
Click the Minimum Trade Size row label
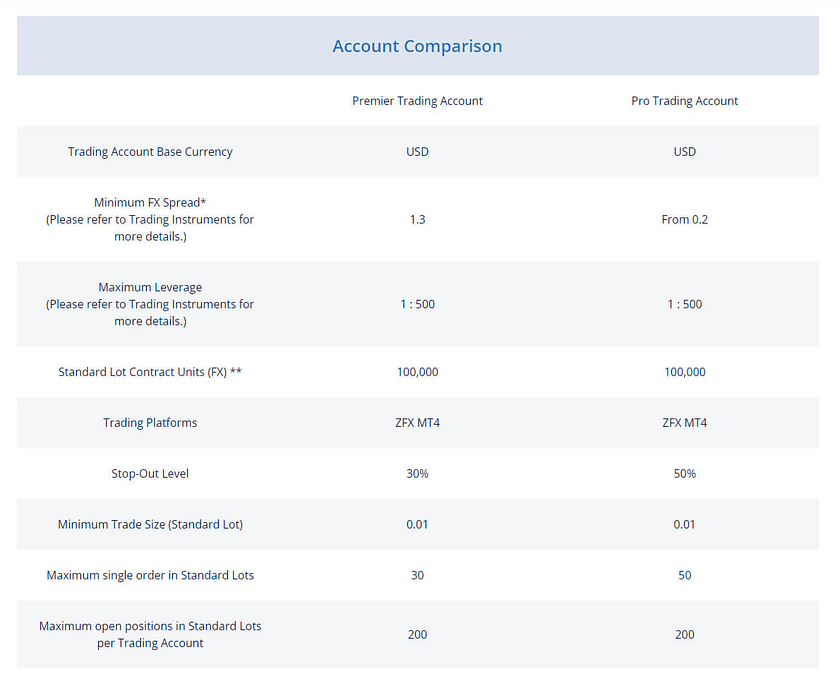pos(150,525)
